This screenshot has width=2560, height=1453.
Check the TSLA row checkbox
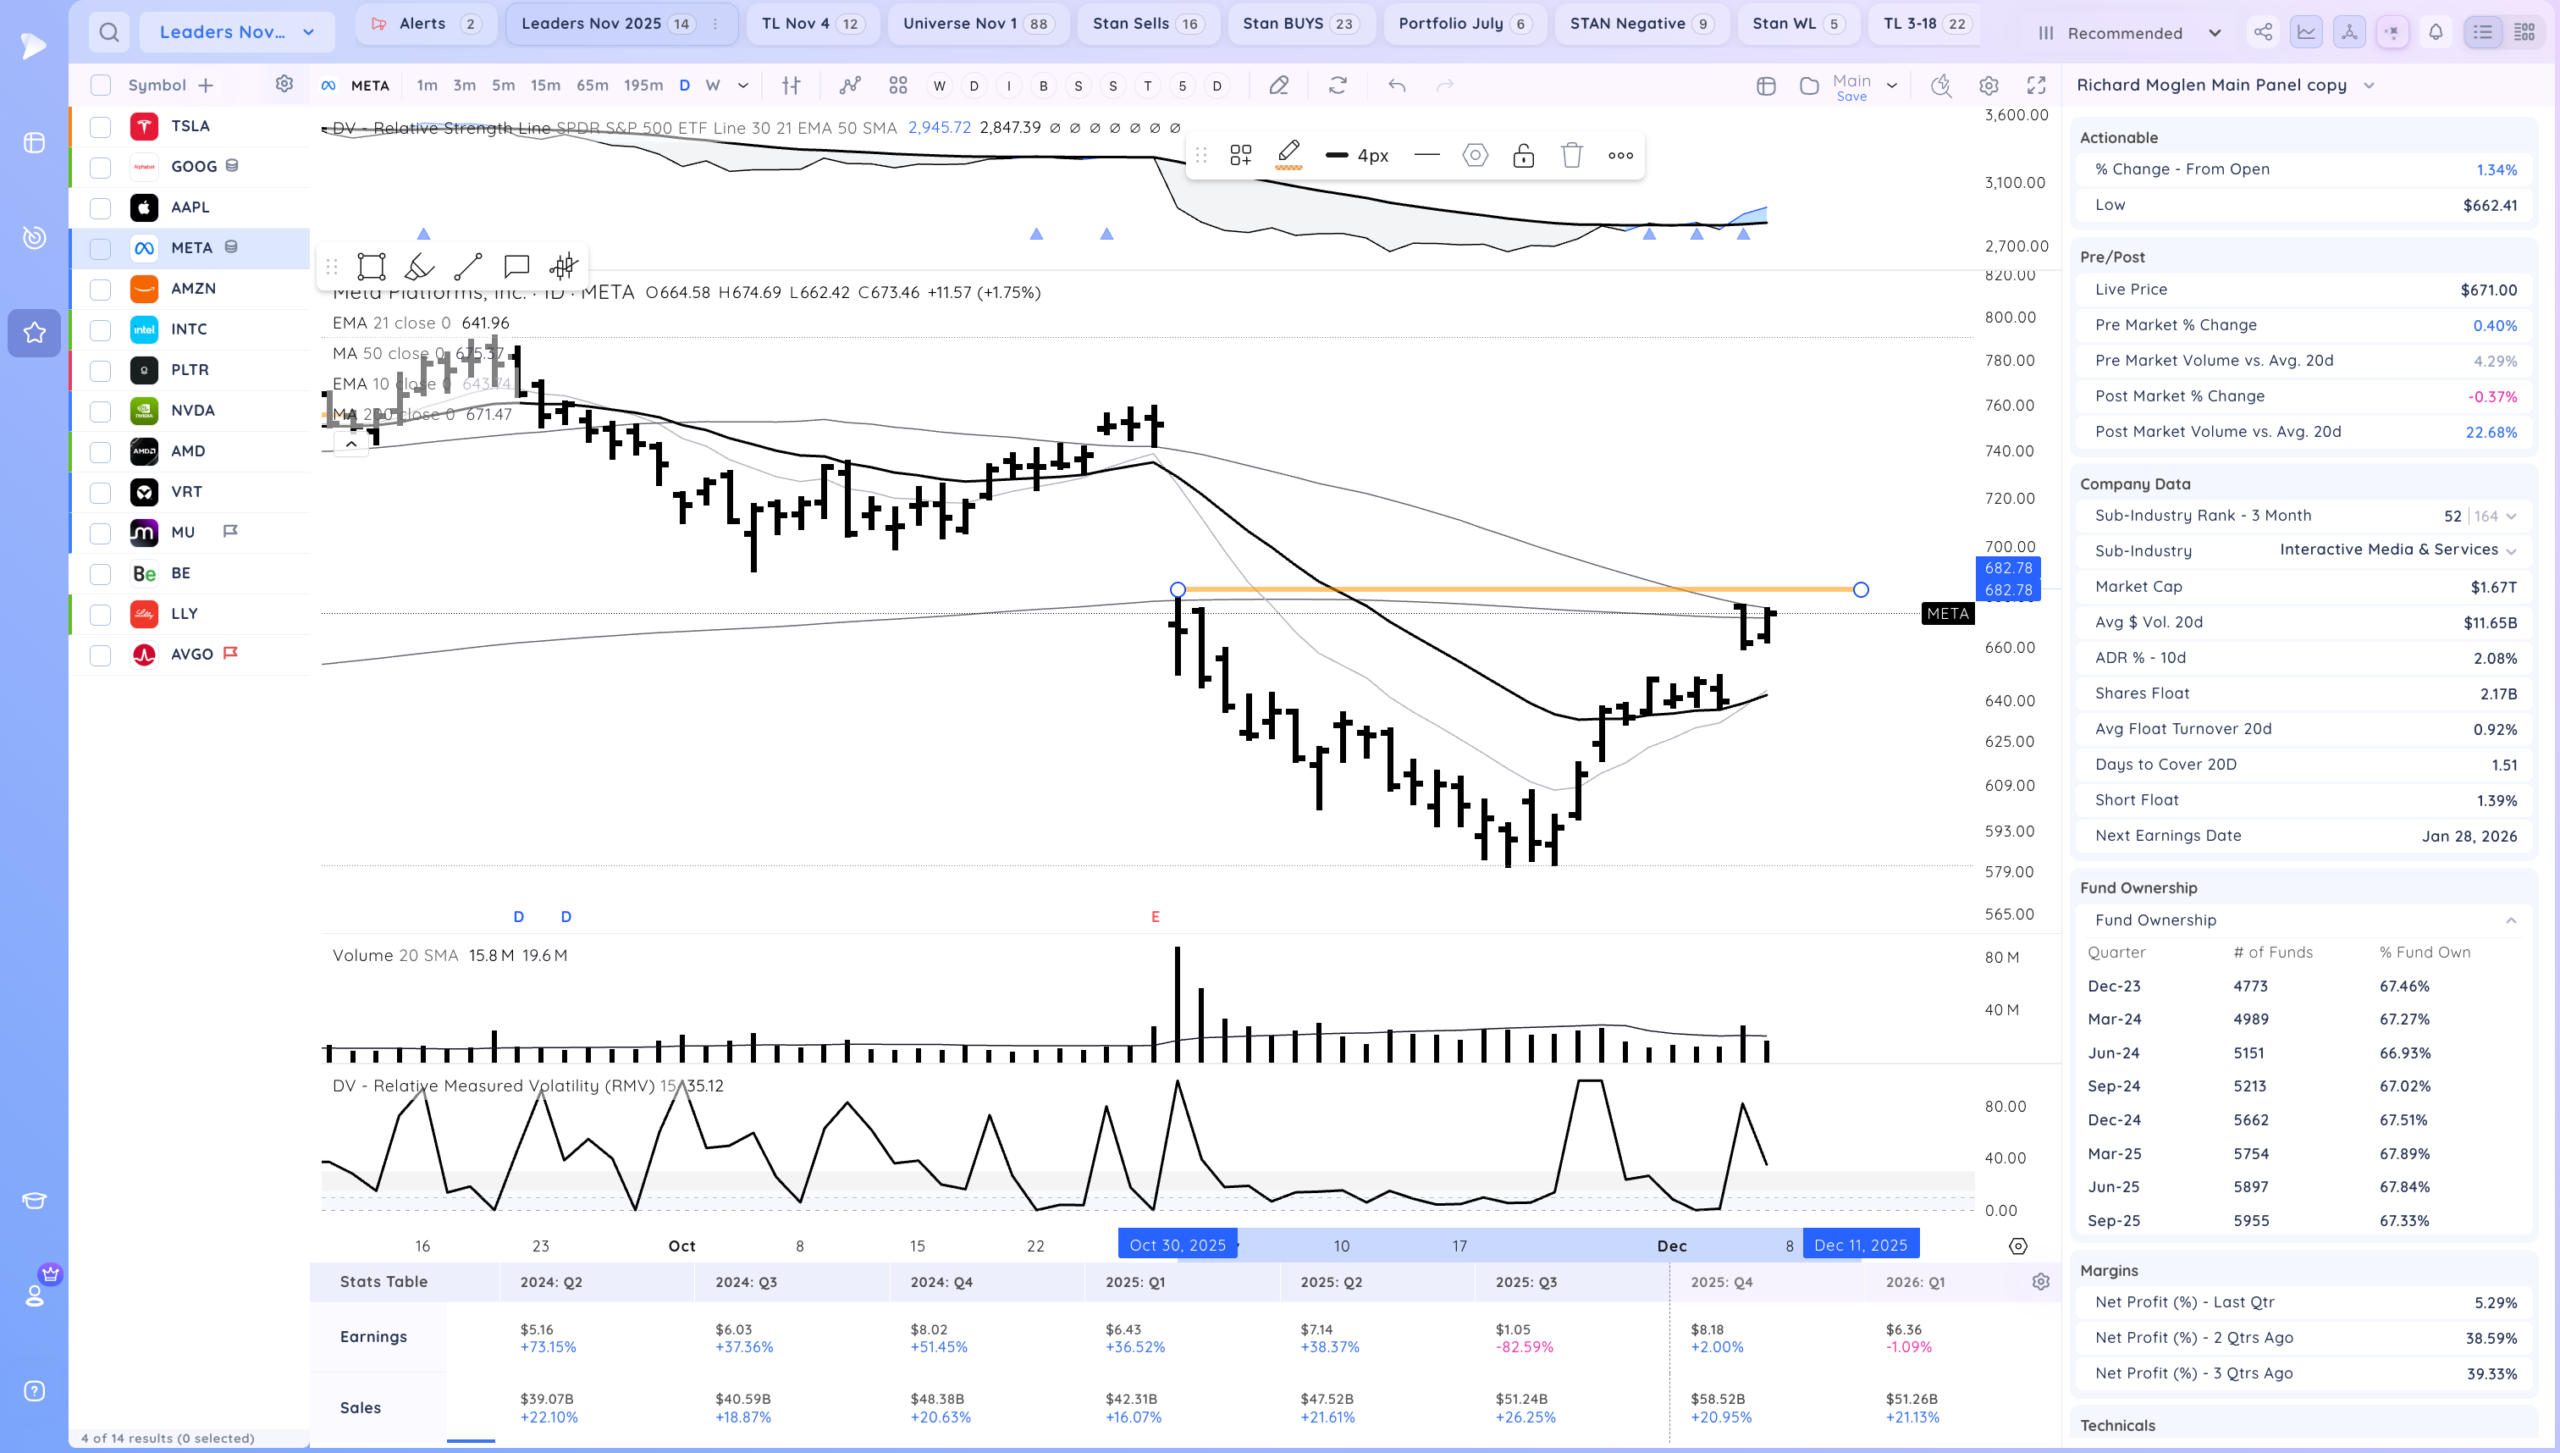coord(100,126)
